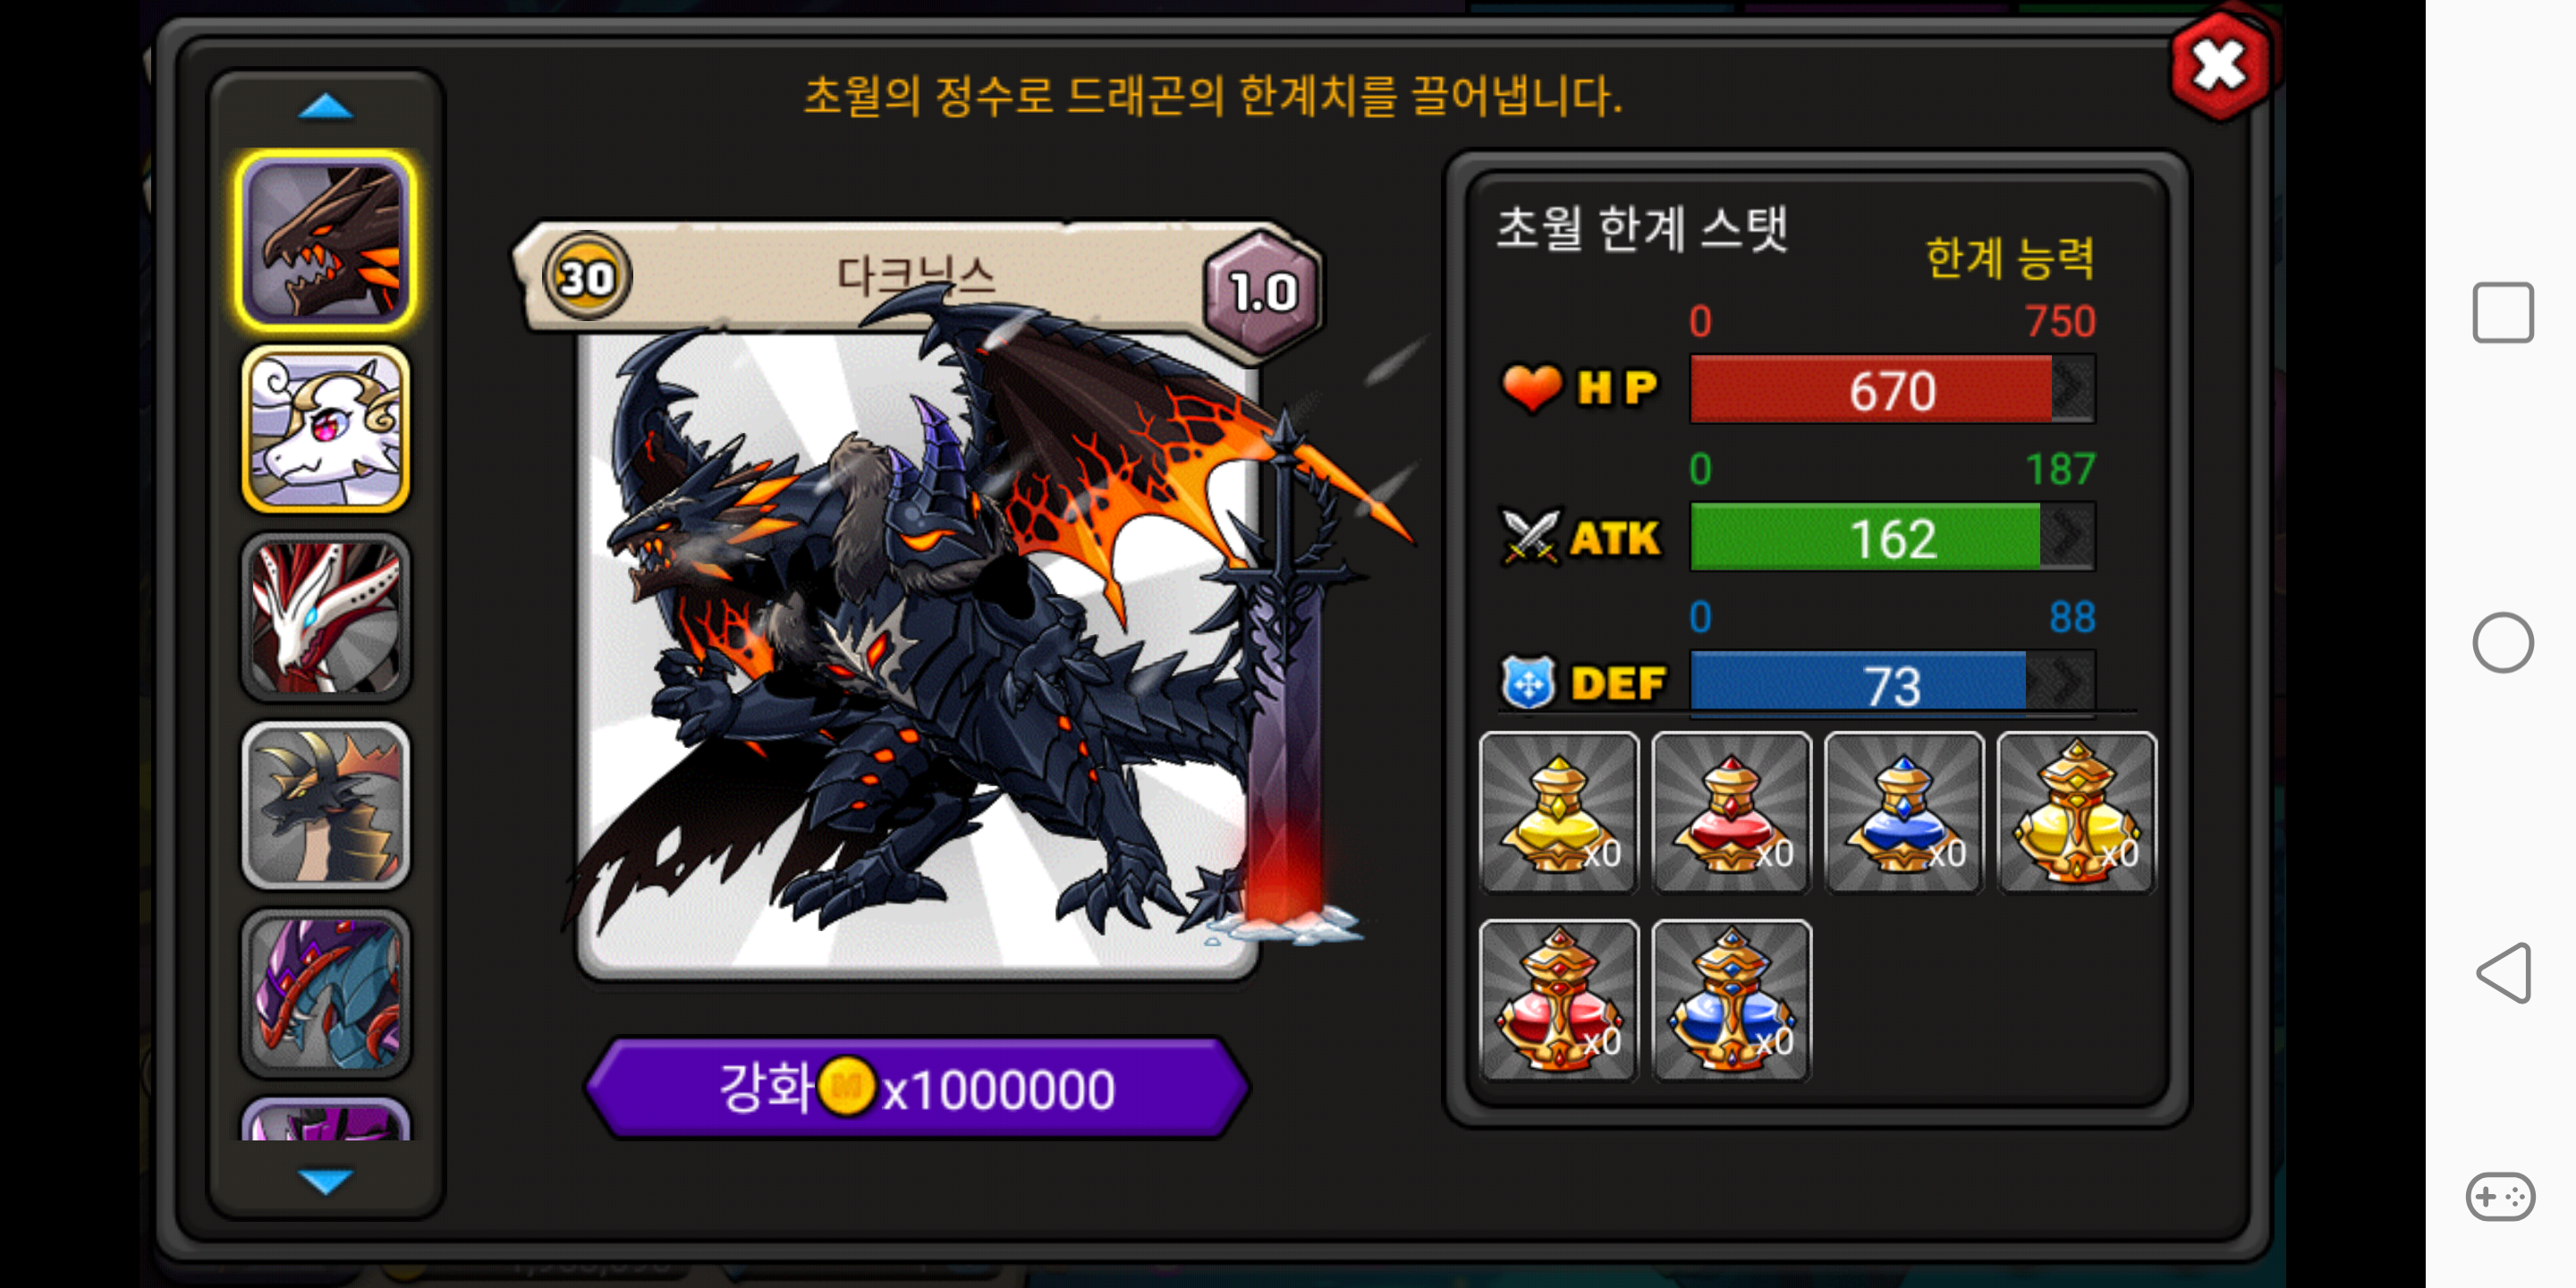
Task: Click the red HP 670 bar
Action: tap(1892, 389)
